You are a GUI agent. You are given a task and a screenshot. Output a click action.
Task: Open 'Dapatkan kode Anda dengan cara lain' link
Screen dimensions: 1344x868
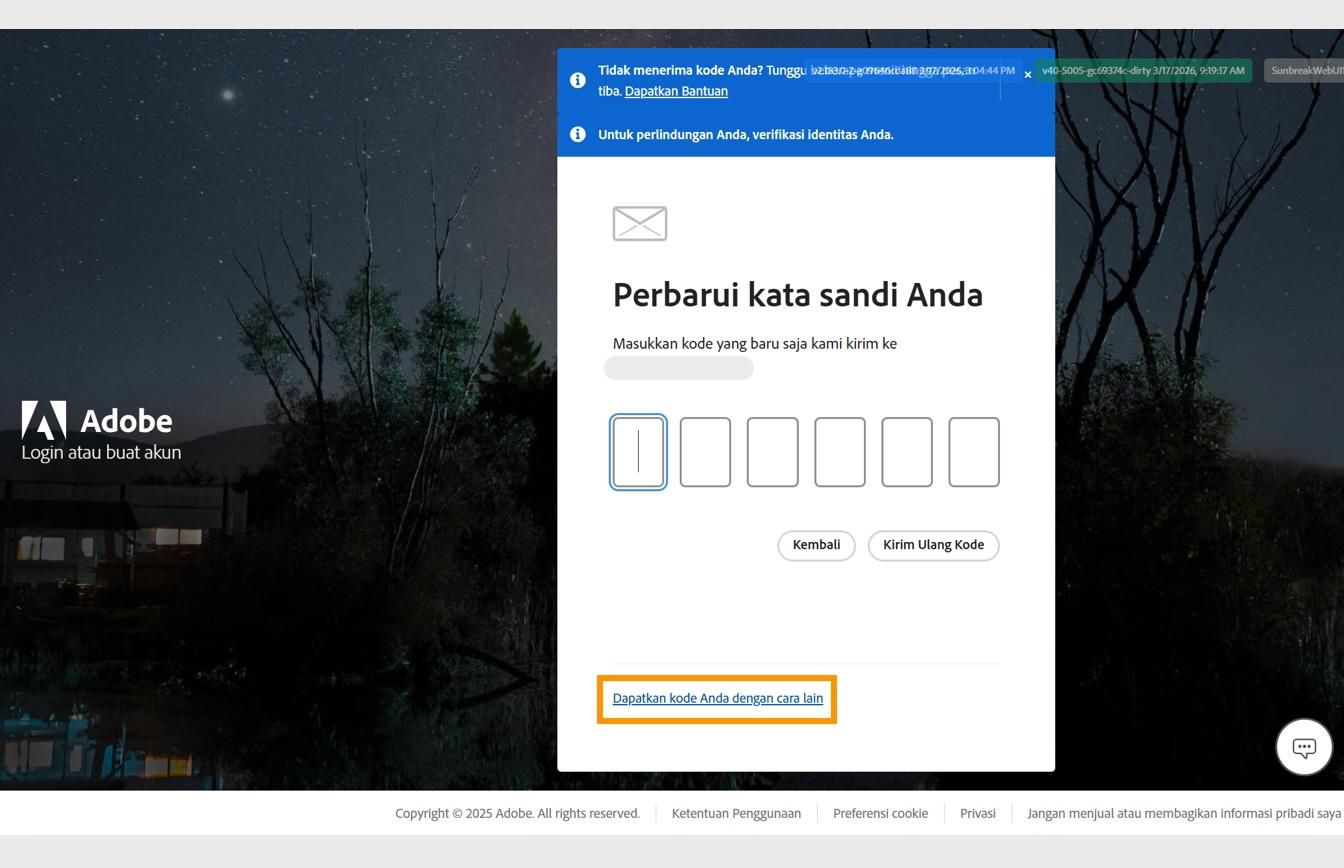tap(718, 698)
